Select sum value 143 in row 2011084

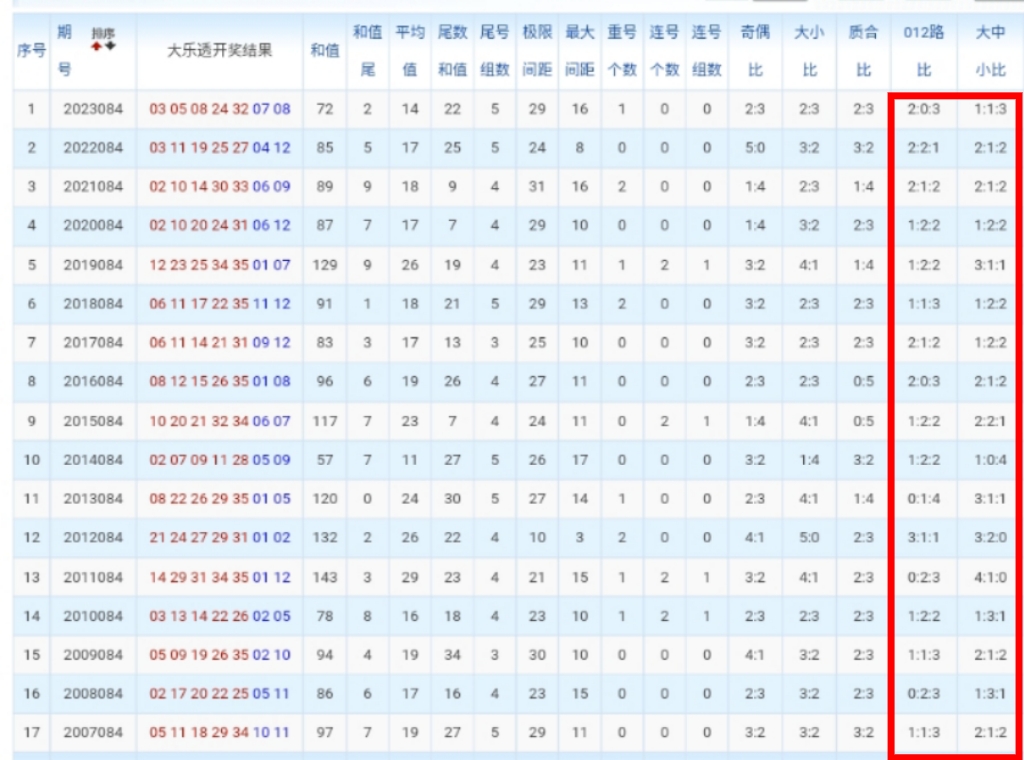(325, 577)
